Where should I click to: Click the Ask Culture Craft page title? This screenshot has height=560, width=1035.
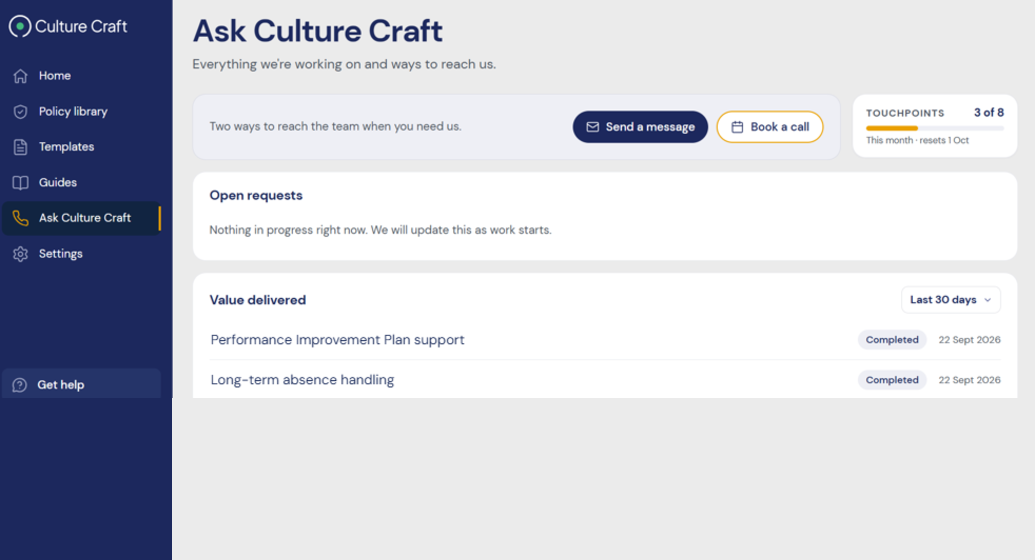317,31
